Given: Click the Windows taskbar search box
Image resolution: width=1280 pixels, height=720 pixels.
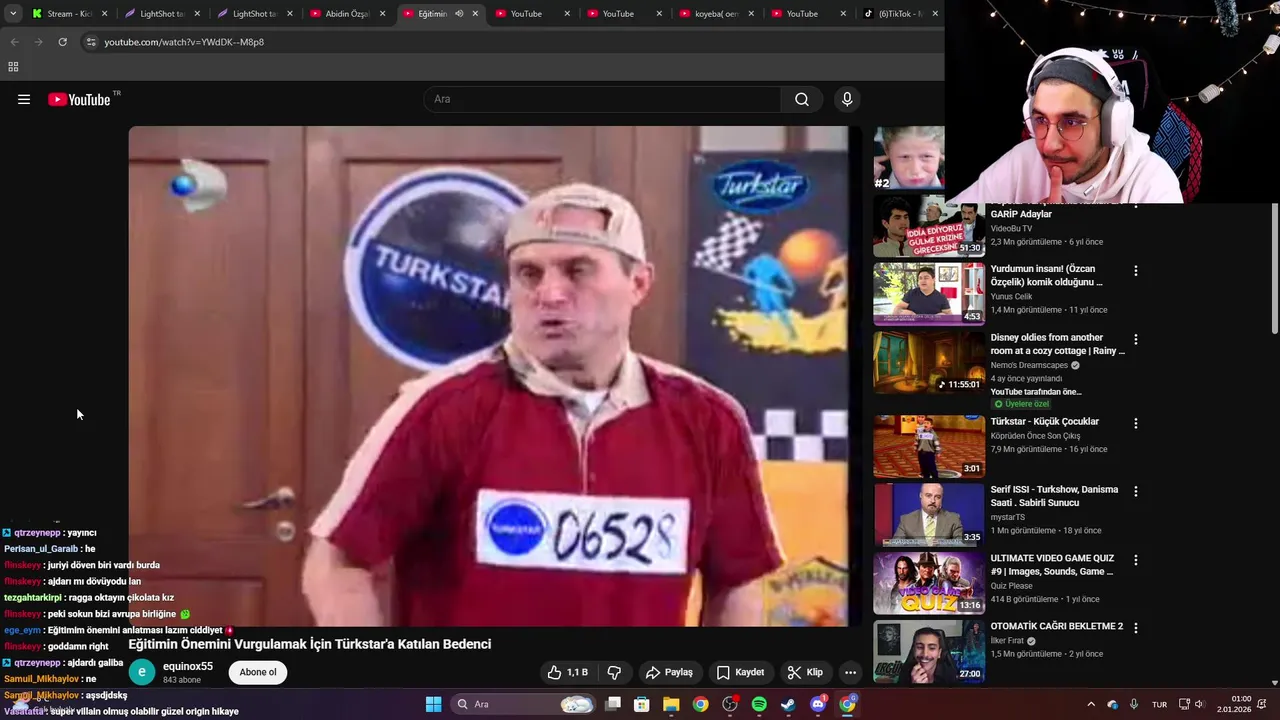Looking at the screenshot, I should coord(525,704).
